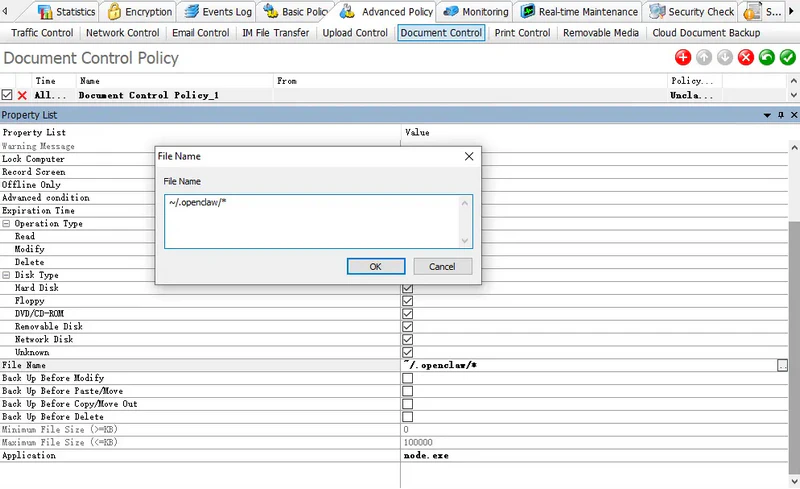Select Removable Media sub-tab
Viewport: 800px width, 489px height.
tap(601, 33)
